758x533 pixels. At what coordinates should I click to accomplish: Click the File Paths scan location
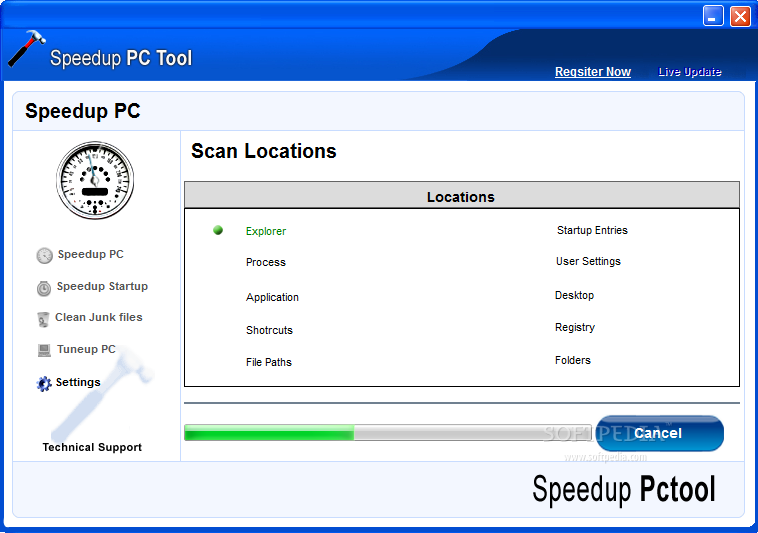pos(269,362)
